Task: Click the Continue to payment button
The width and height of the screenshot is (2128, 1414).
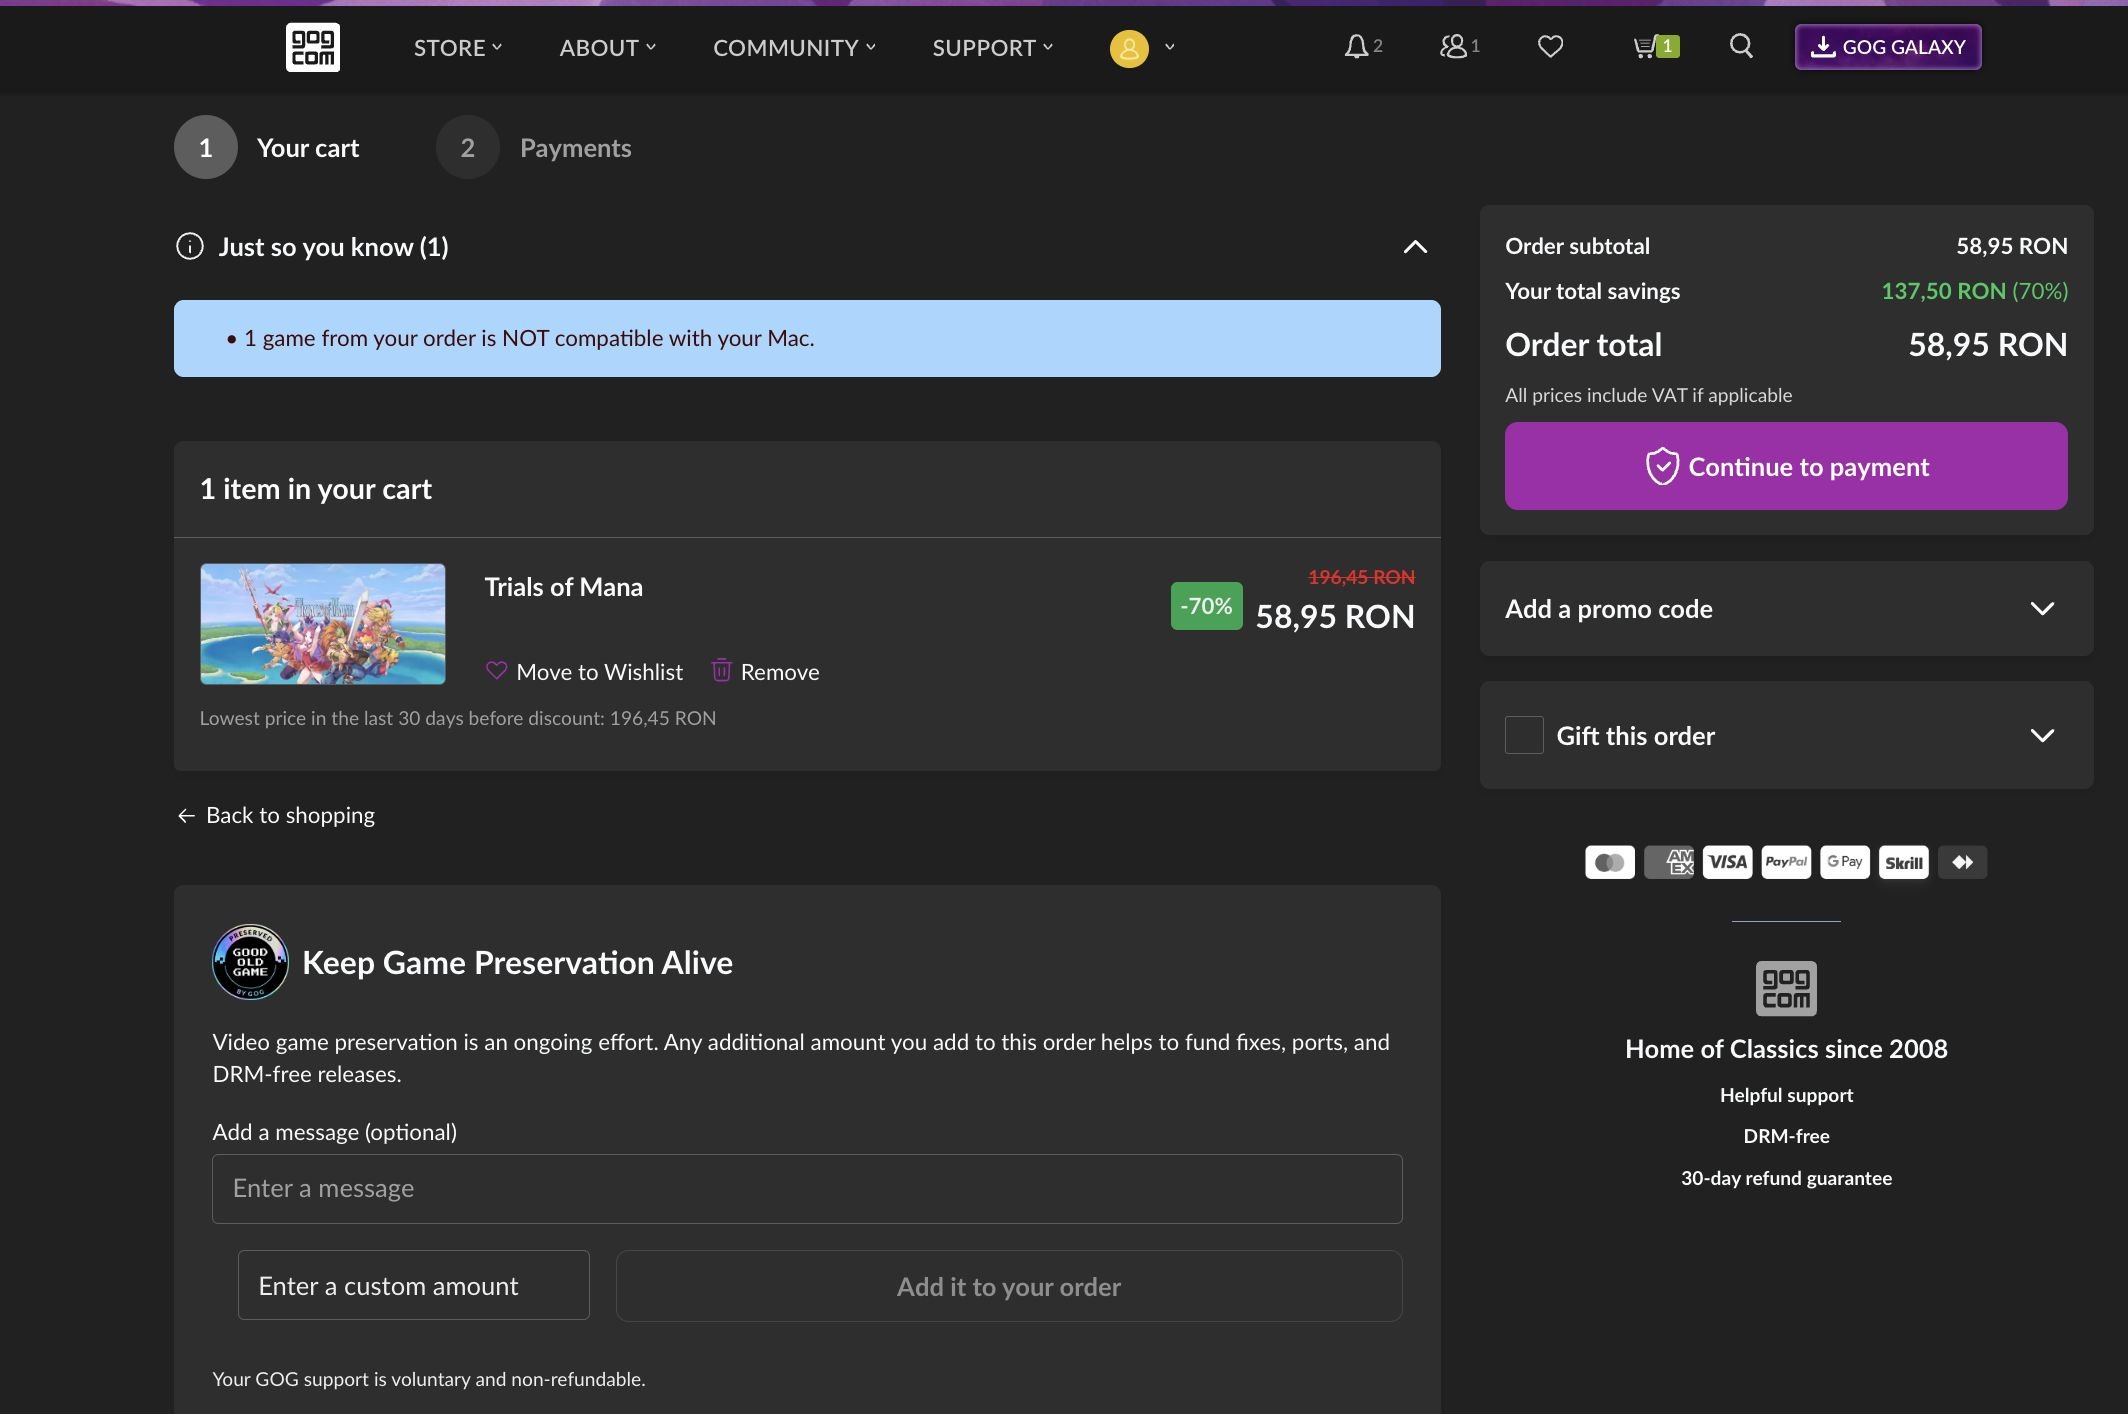Action: click(x=1786, y=466)
